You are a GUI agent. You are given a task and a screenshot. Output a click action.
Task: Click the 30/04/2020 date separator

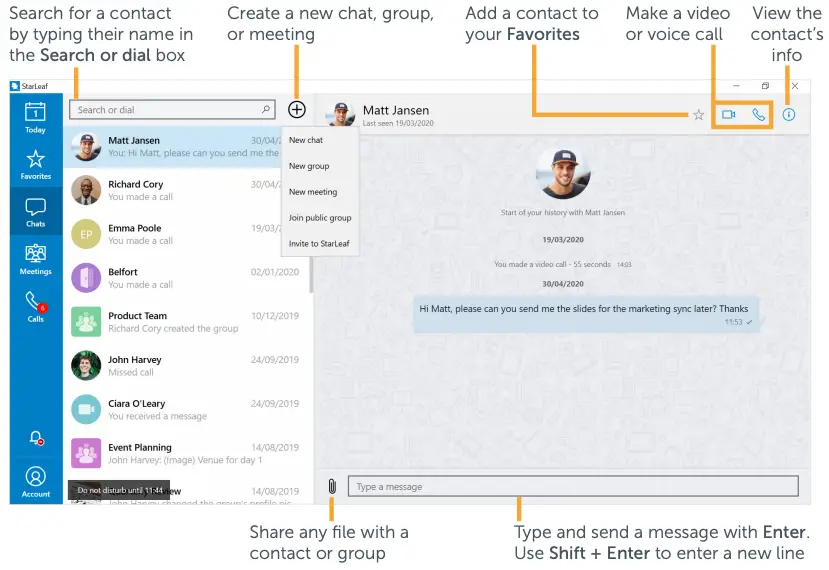pyautogui.click(x=563, y=283)
